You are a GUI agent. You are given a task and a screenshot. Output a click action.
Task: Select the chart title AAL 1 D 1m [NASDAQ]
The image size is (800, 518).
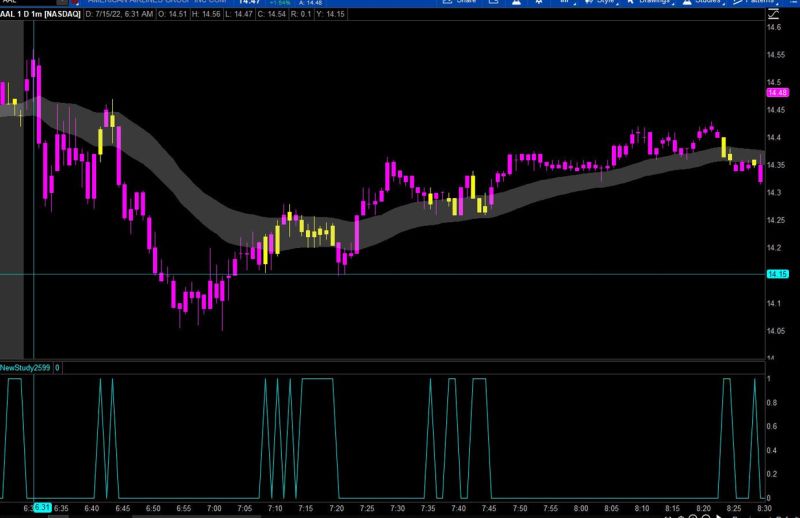(x=41, y=14)
